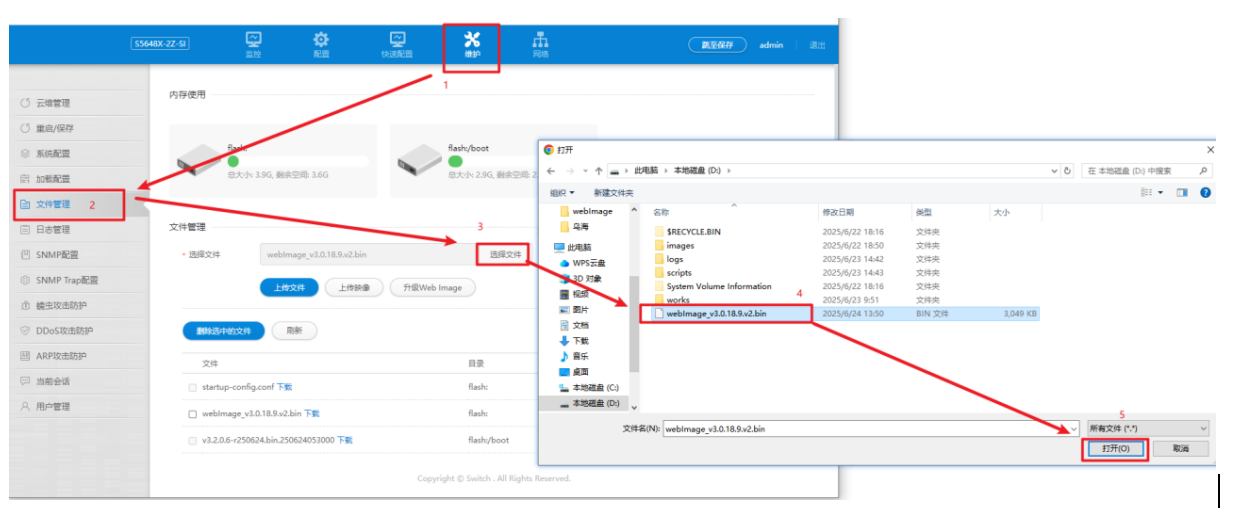Toggle the preview pane icon in dialog
The width and height of the screenshot is (1237, 529).
(1182, 192)
